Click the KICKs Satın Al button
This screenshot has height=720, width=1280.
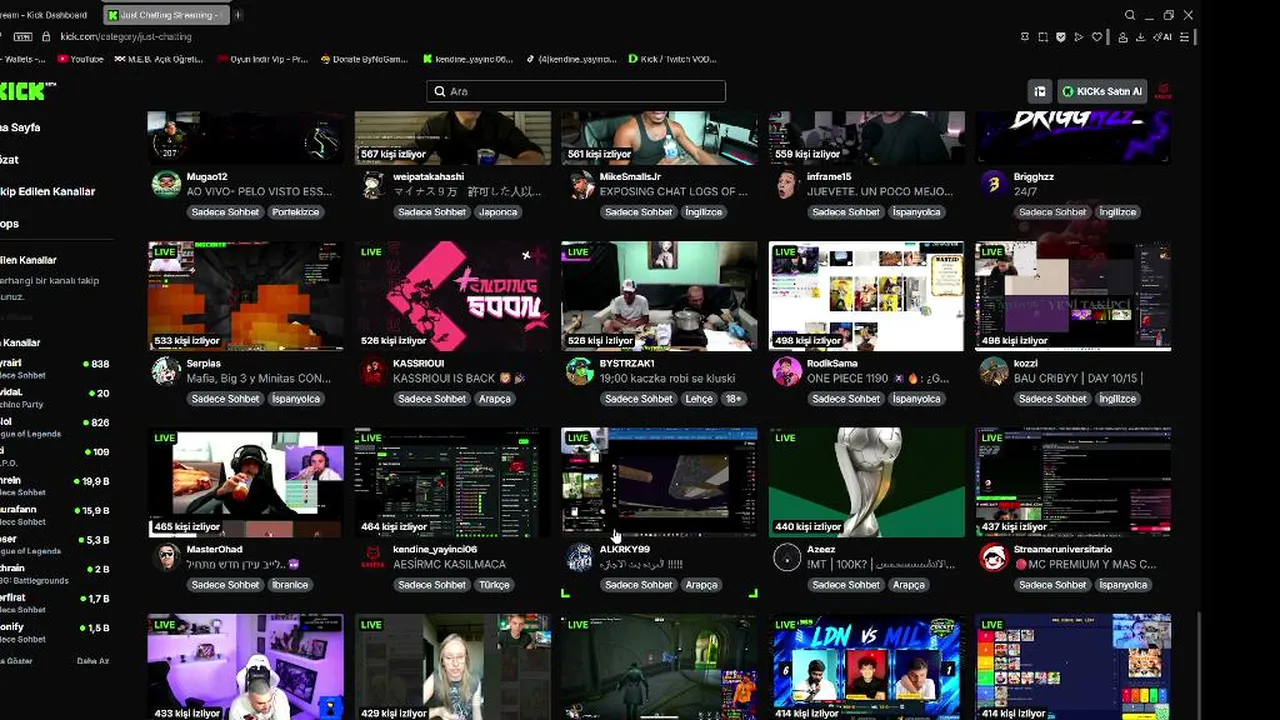1102,91
